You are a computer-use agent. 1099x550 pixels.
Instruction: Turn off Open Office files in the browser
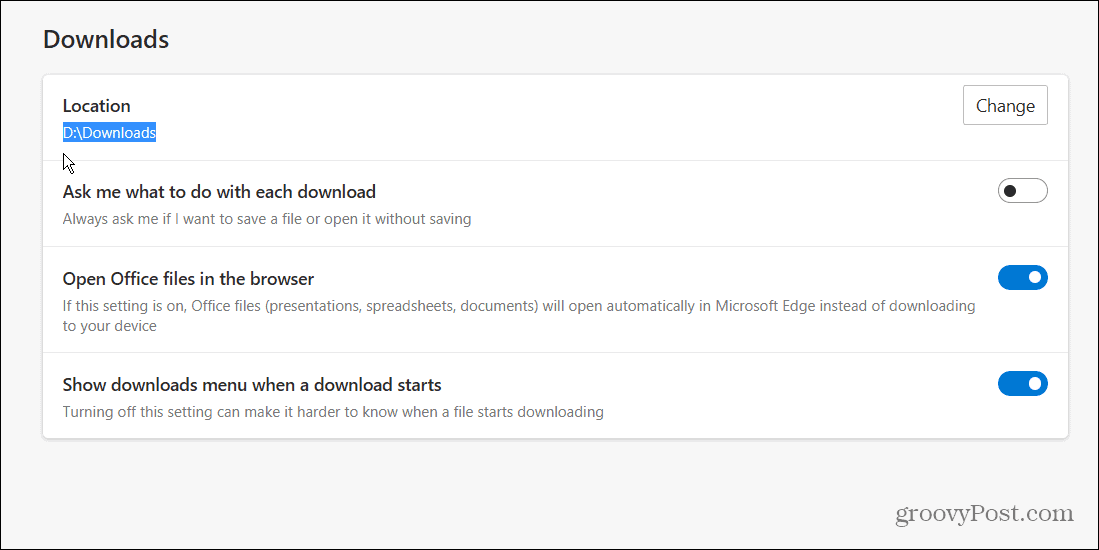[1022, 277]
